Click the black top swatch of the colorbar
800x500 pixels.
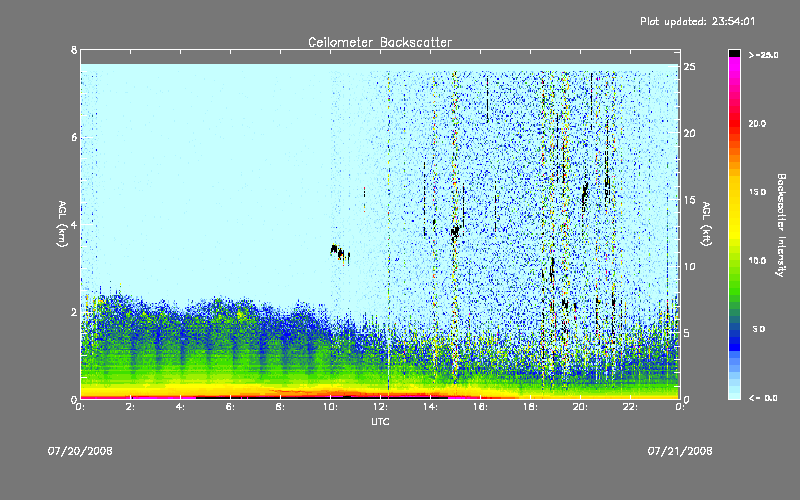tap(734, 53)
